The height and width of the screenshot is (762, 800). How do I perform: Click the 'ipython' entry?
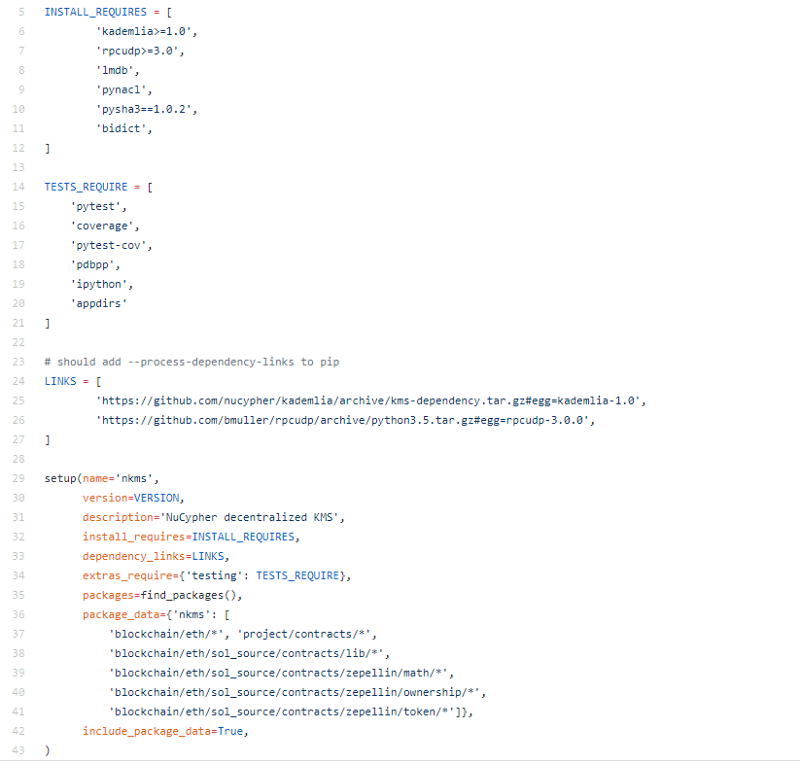click(x=98, y=284)
